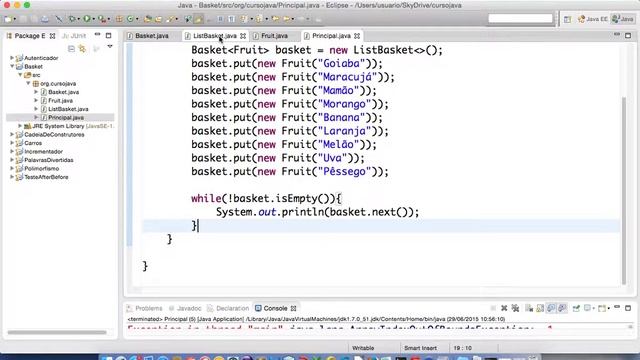The height and width of the screenshot is (360, 640).
Task: Click the Open Task toolbar icon
Action: pos(158,19)
